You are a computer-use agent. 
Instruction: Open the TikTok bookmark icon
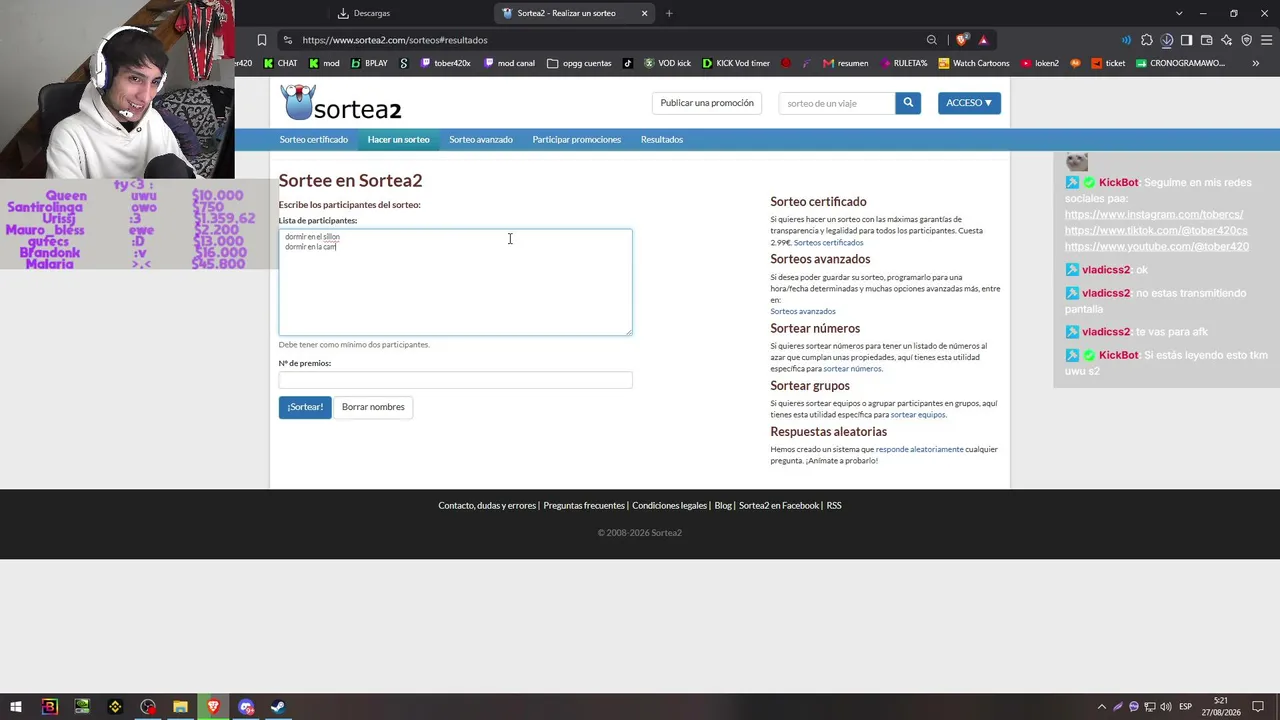(x=628, y=63)
